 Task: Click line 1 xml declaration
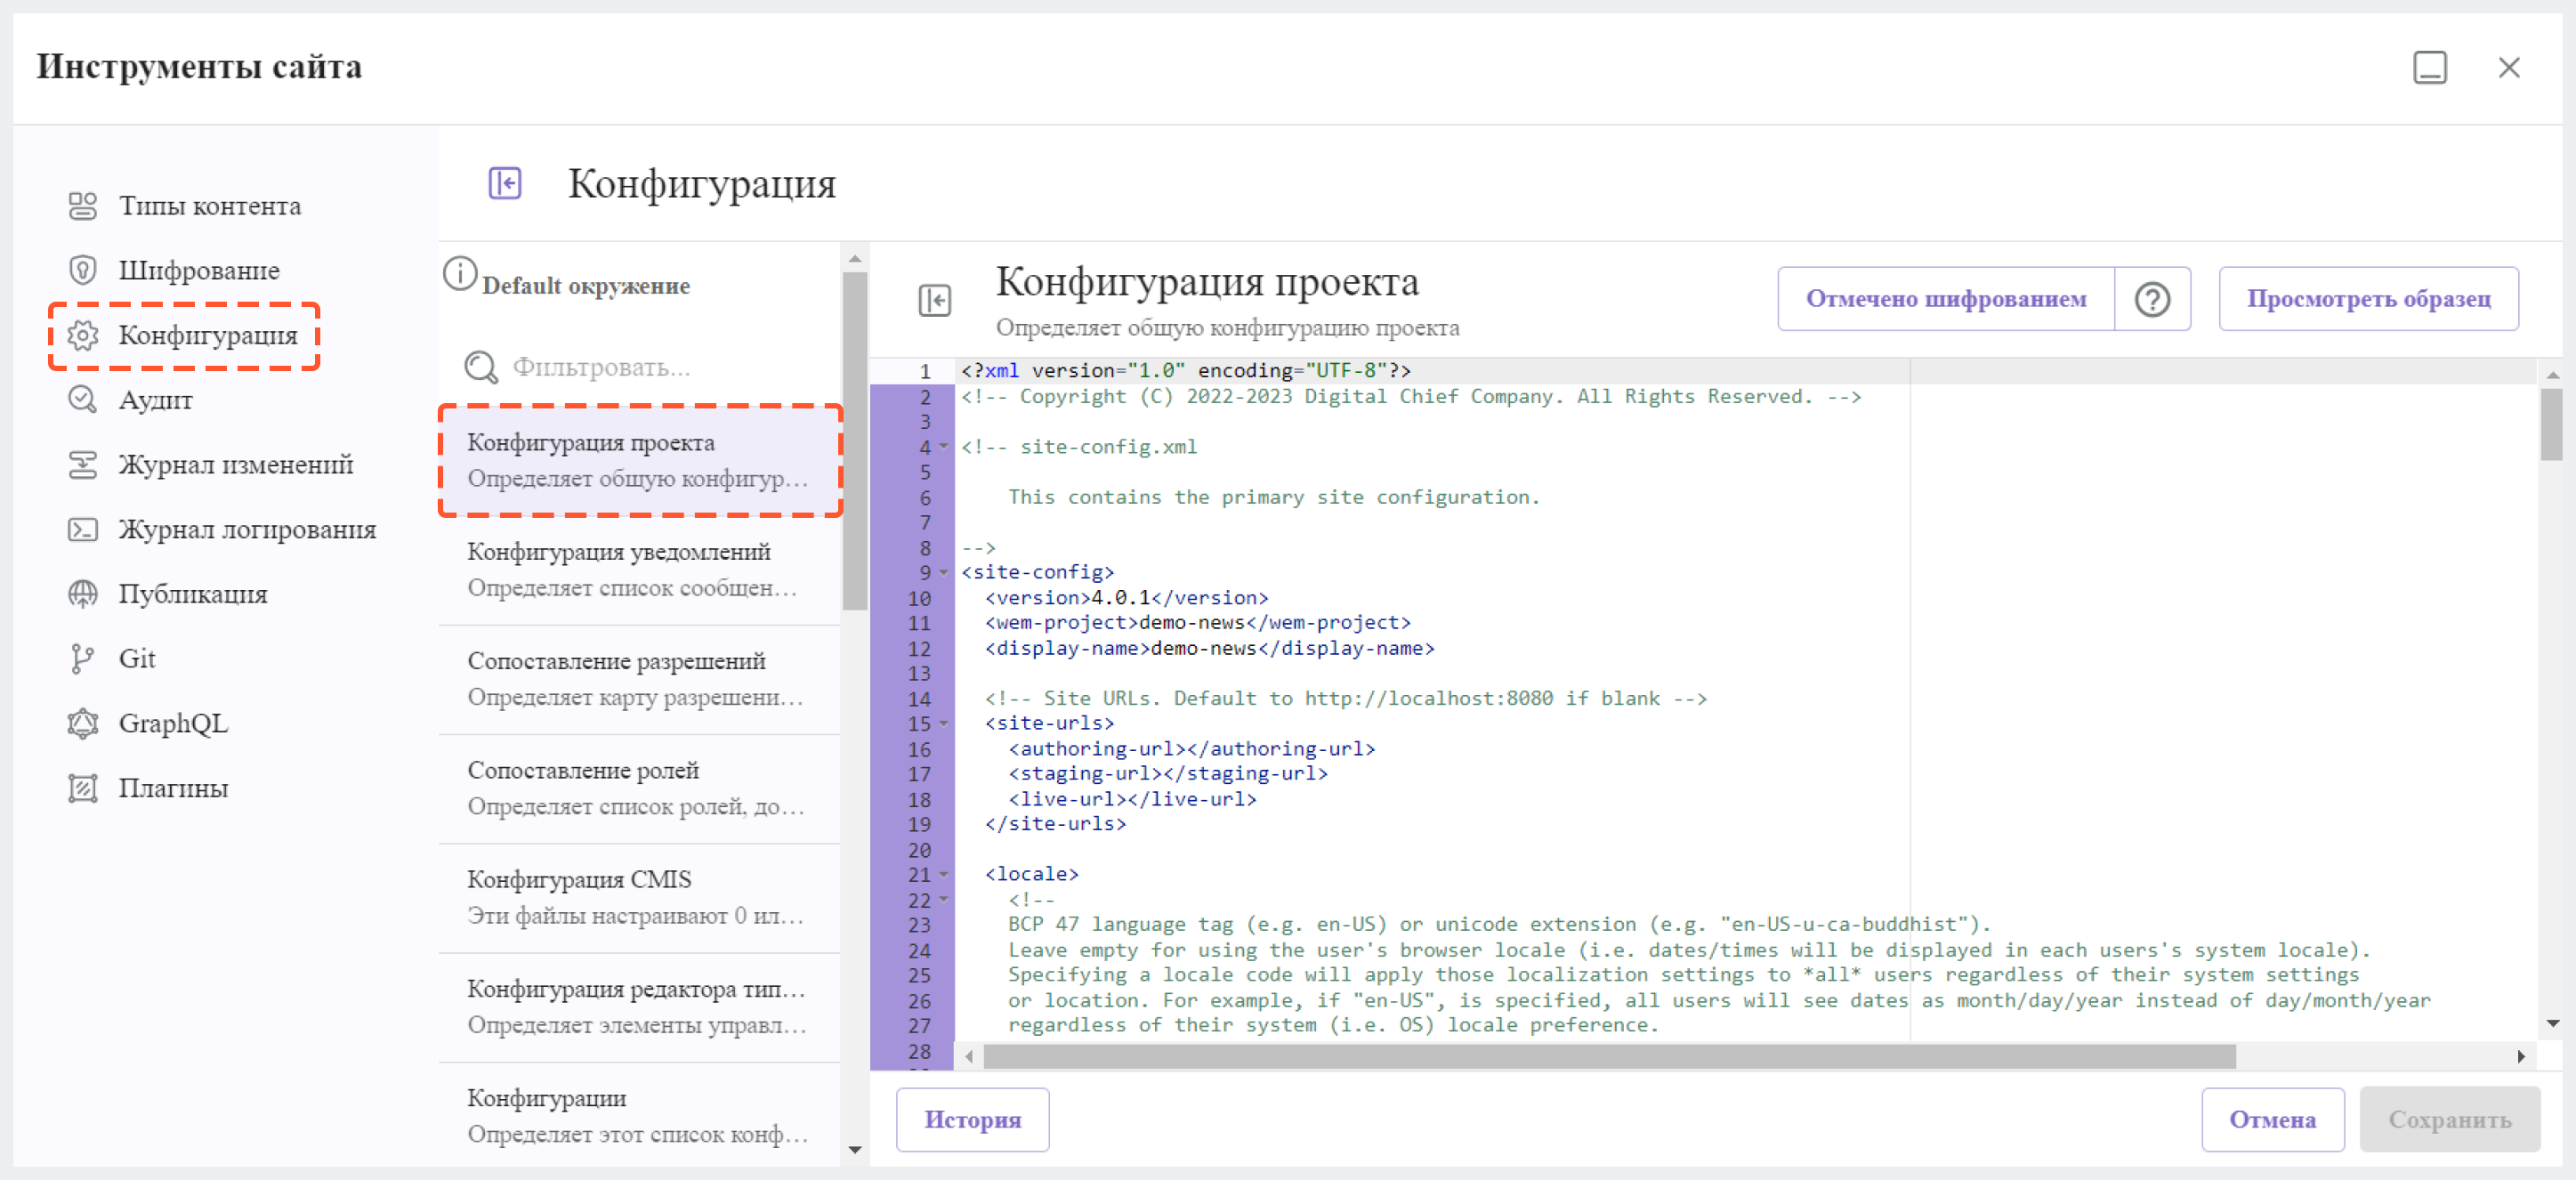tap(1185, 371)
